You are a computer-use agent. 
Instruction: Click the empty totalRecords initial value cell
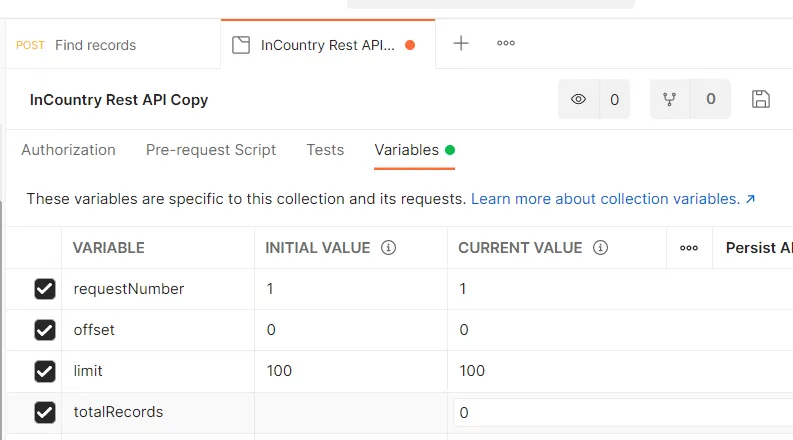point(351,412)
